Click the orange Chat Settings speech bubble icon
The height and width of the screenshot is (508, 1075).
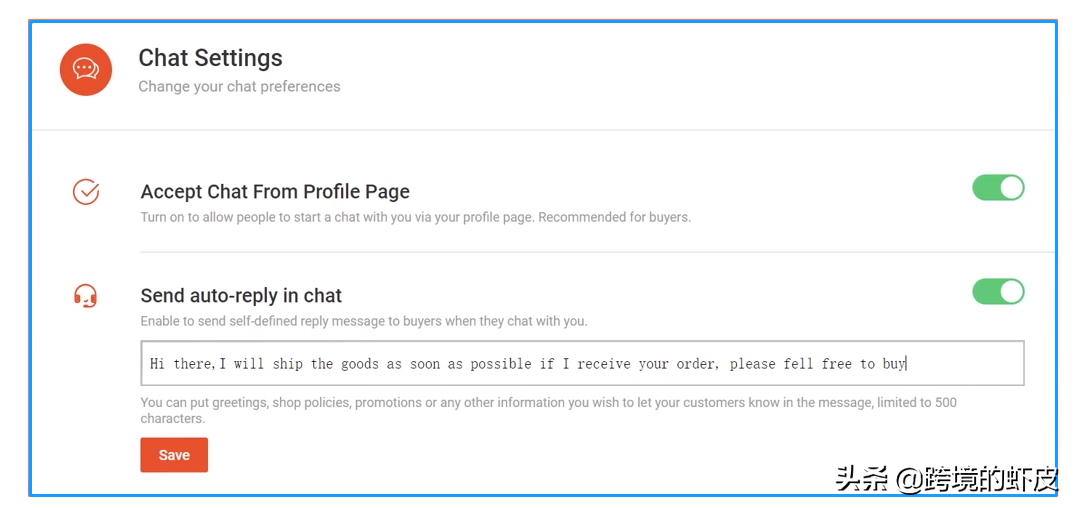pos(86,69)
